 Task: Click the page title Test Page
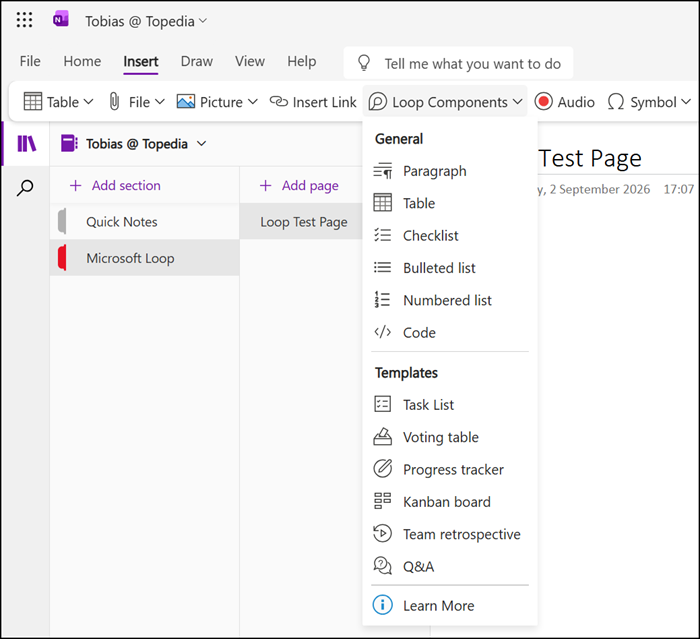pos(590,158)
